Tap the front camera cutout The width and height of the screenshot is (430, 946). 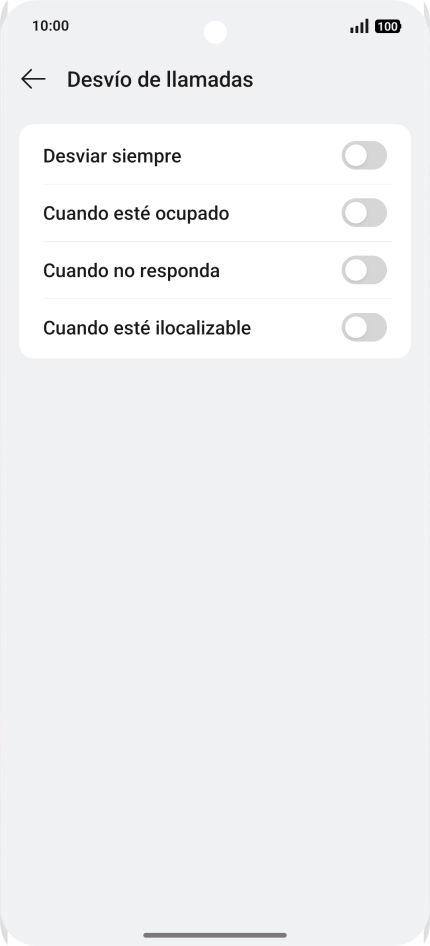[215, 32]
